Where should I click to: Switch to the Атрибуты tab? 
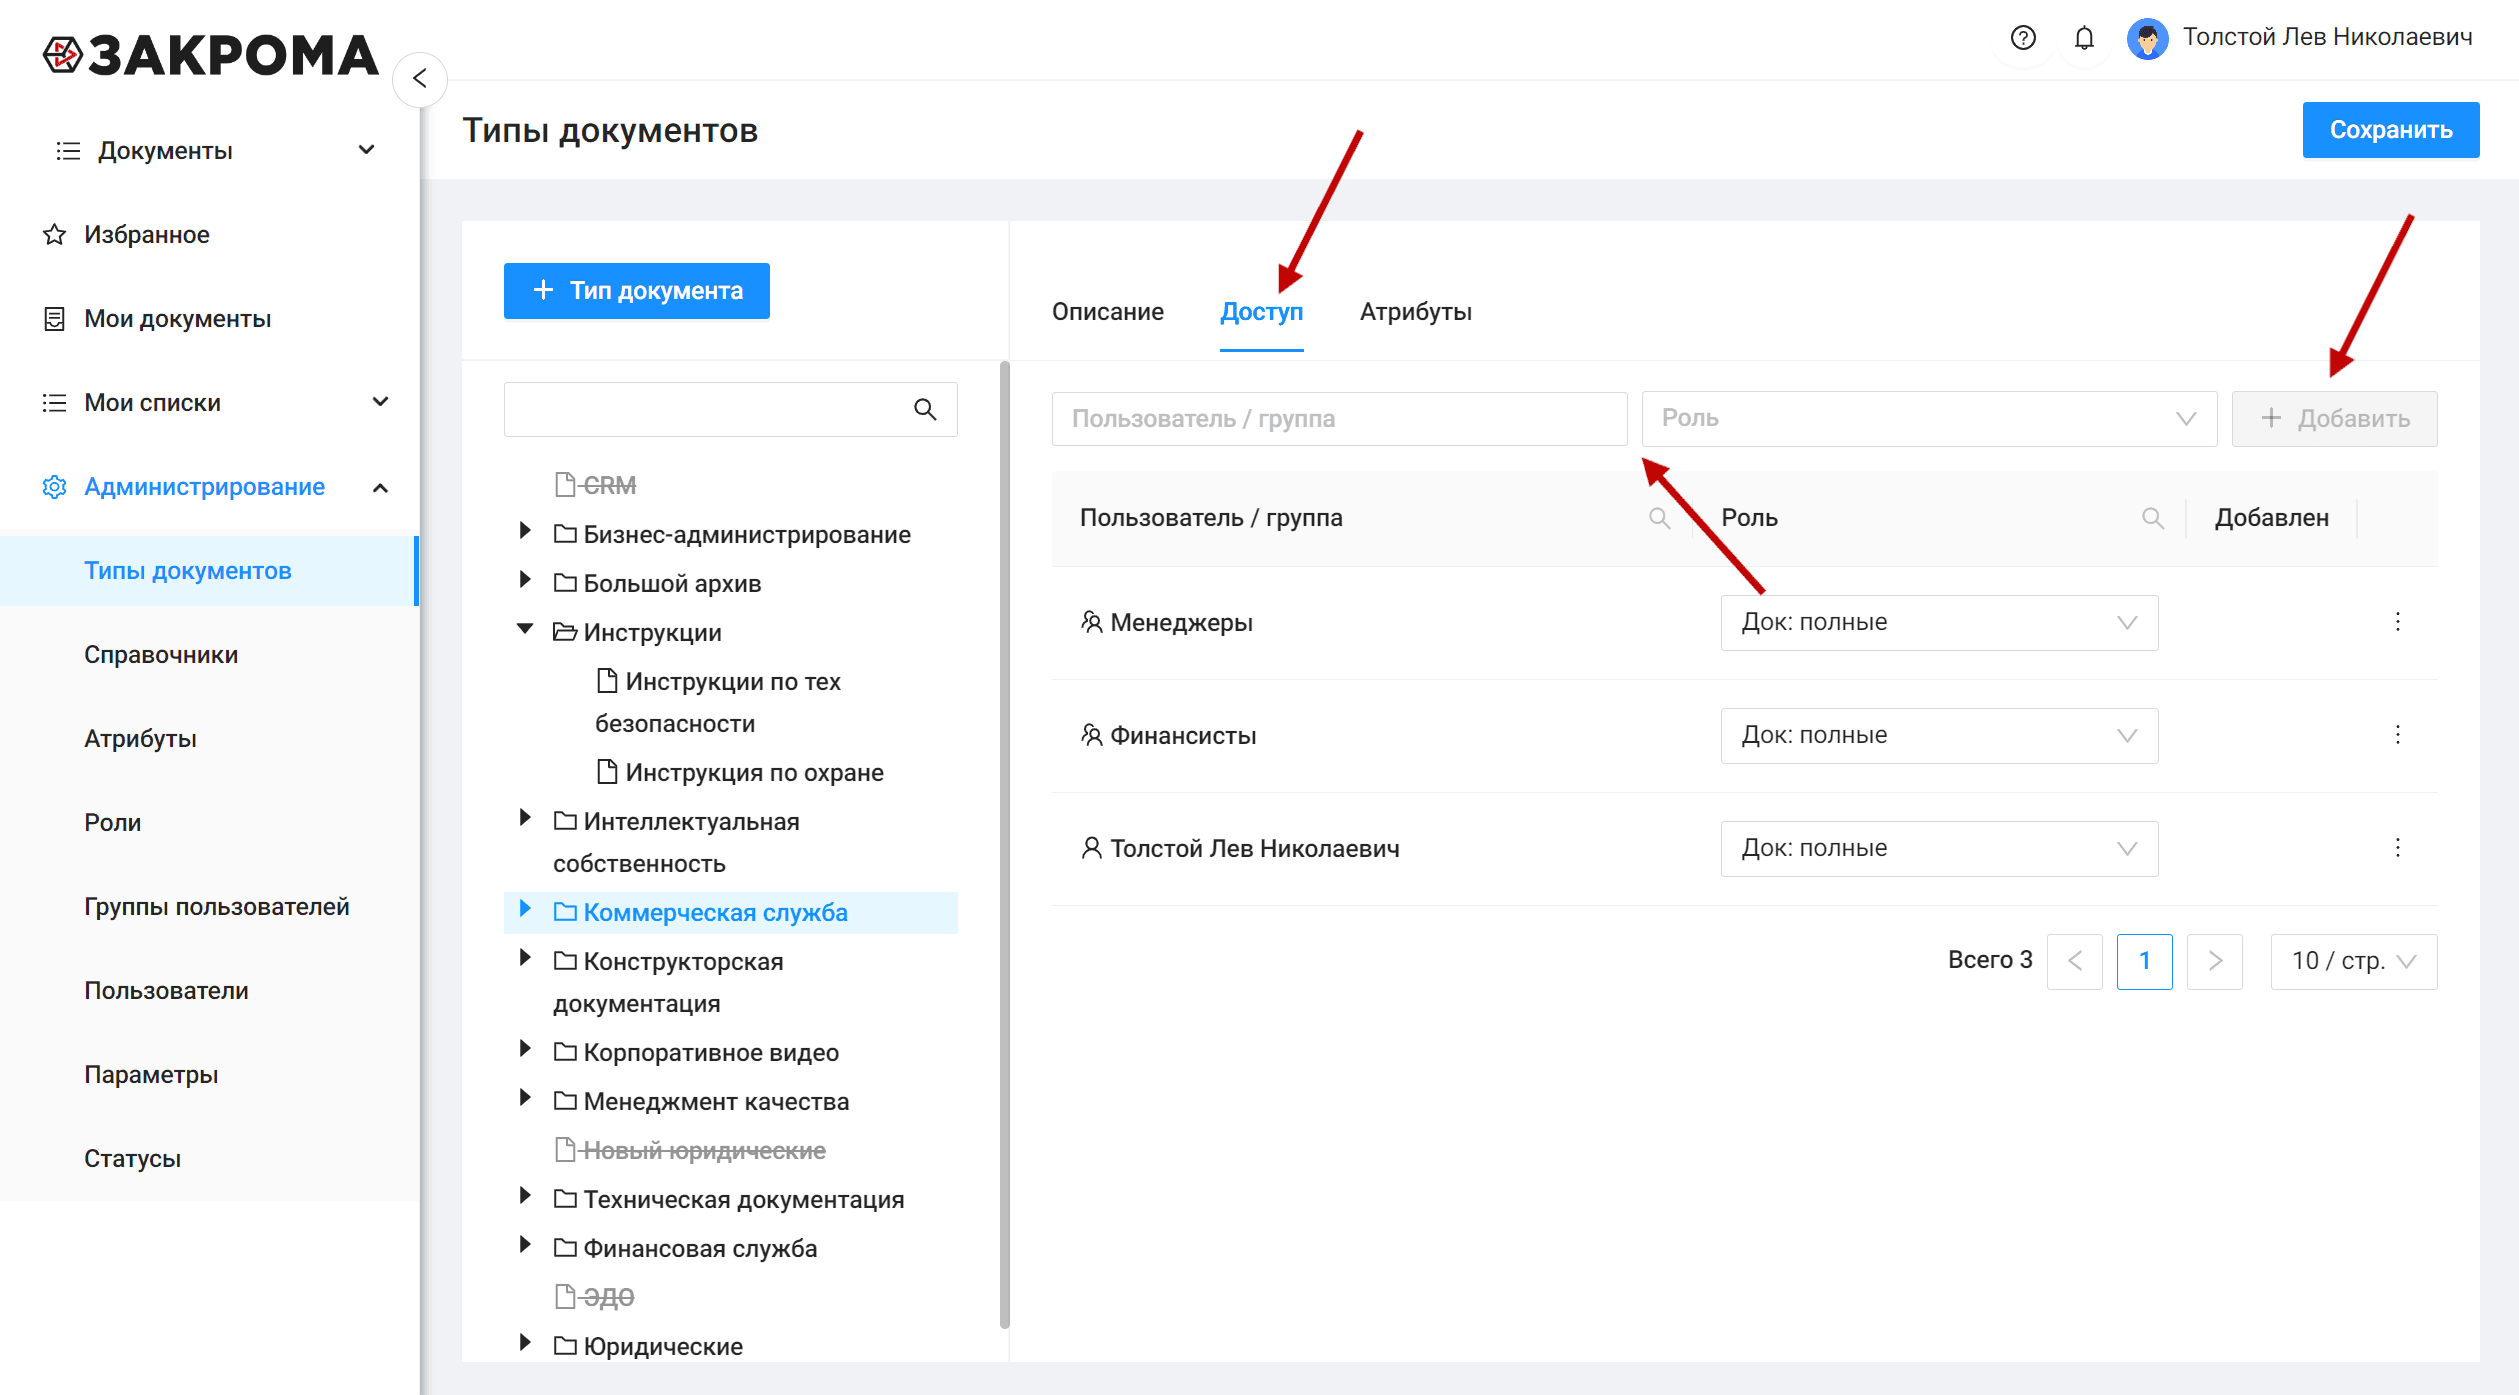(x=1415, y=312)
